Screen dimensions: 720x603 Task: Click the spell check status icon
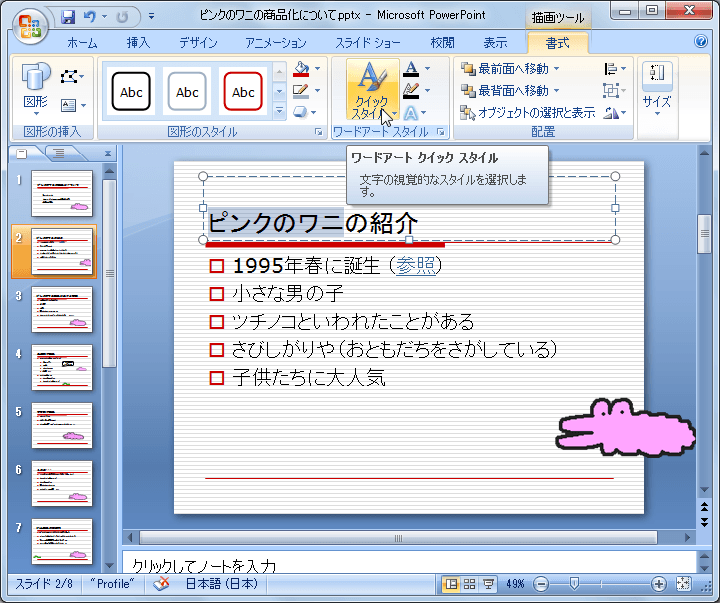pyautogui.click(x=161, y=584)
